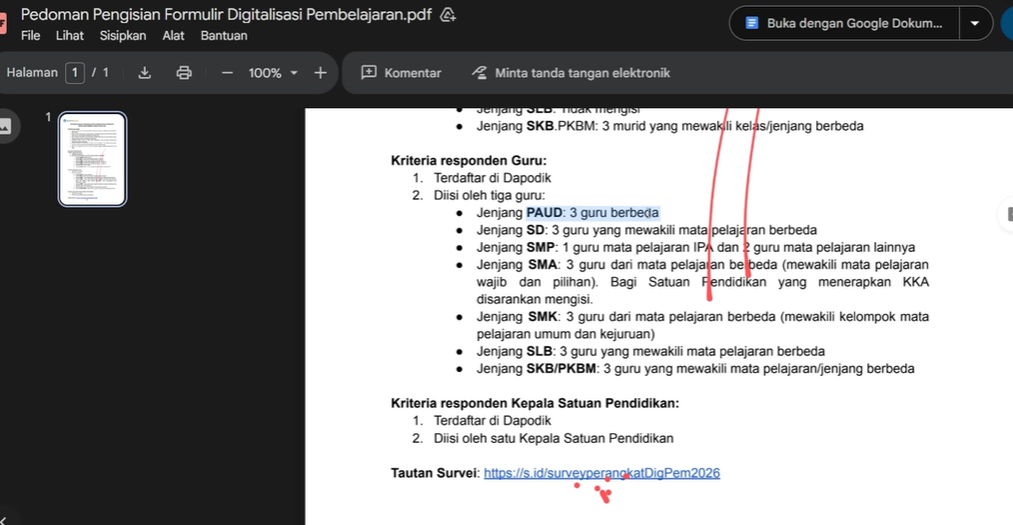The width and height of the screenshot is (1013, 525).
Task: Click the Komentar button
Action: (401, 73)
